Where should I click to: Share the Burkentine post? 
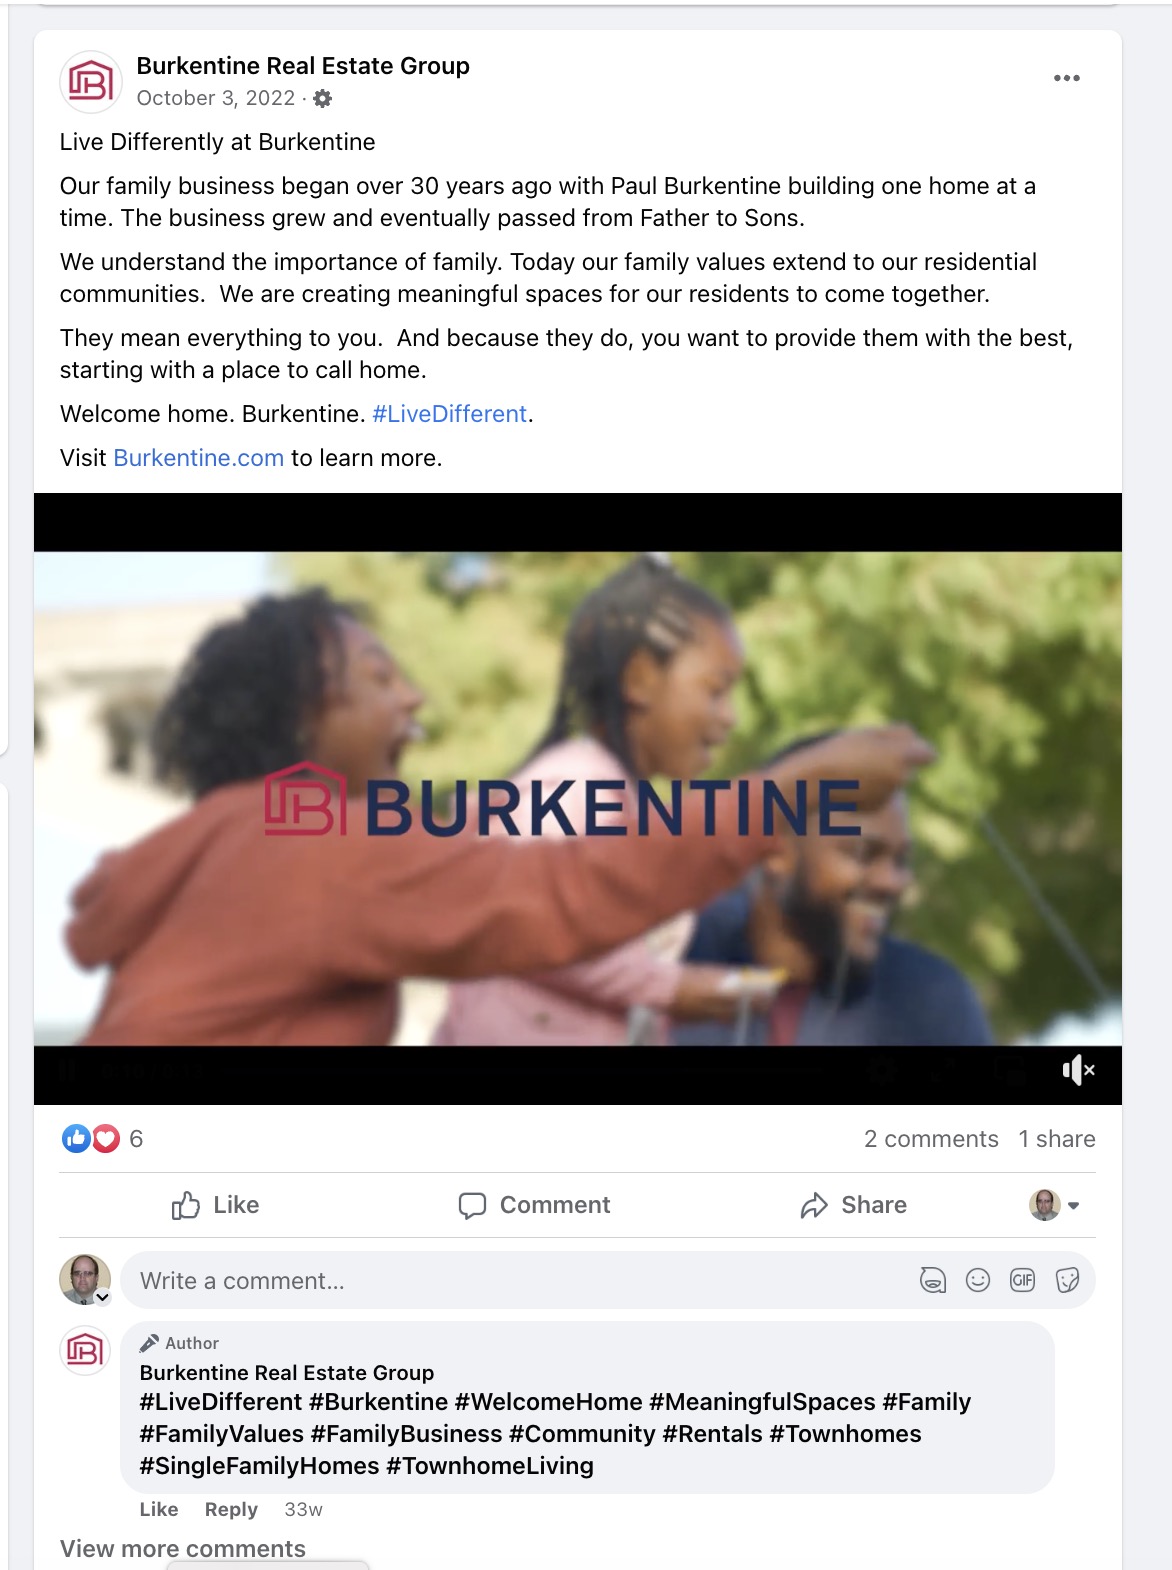click(x=853, y=1205)
